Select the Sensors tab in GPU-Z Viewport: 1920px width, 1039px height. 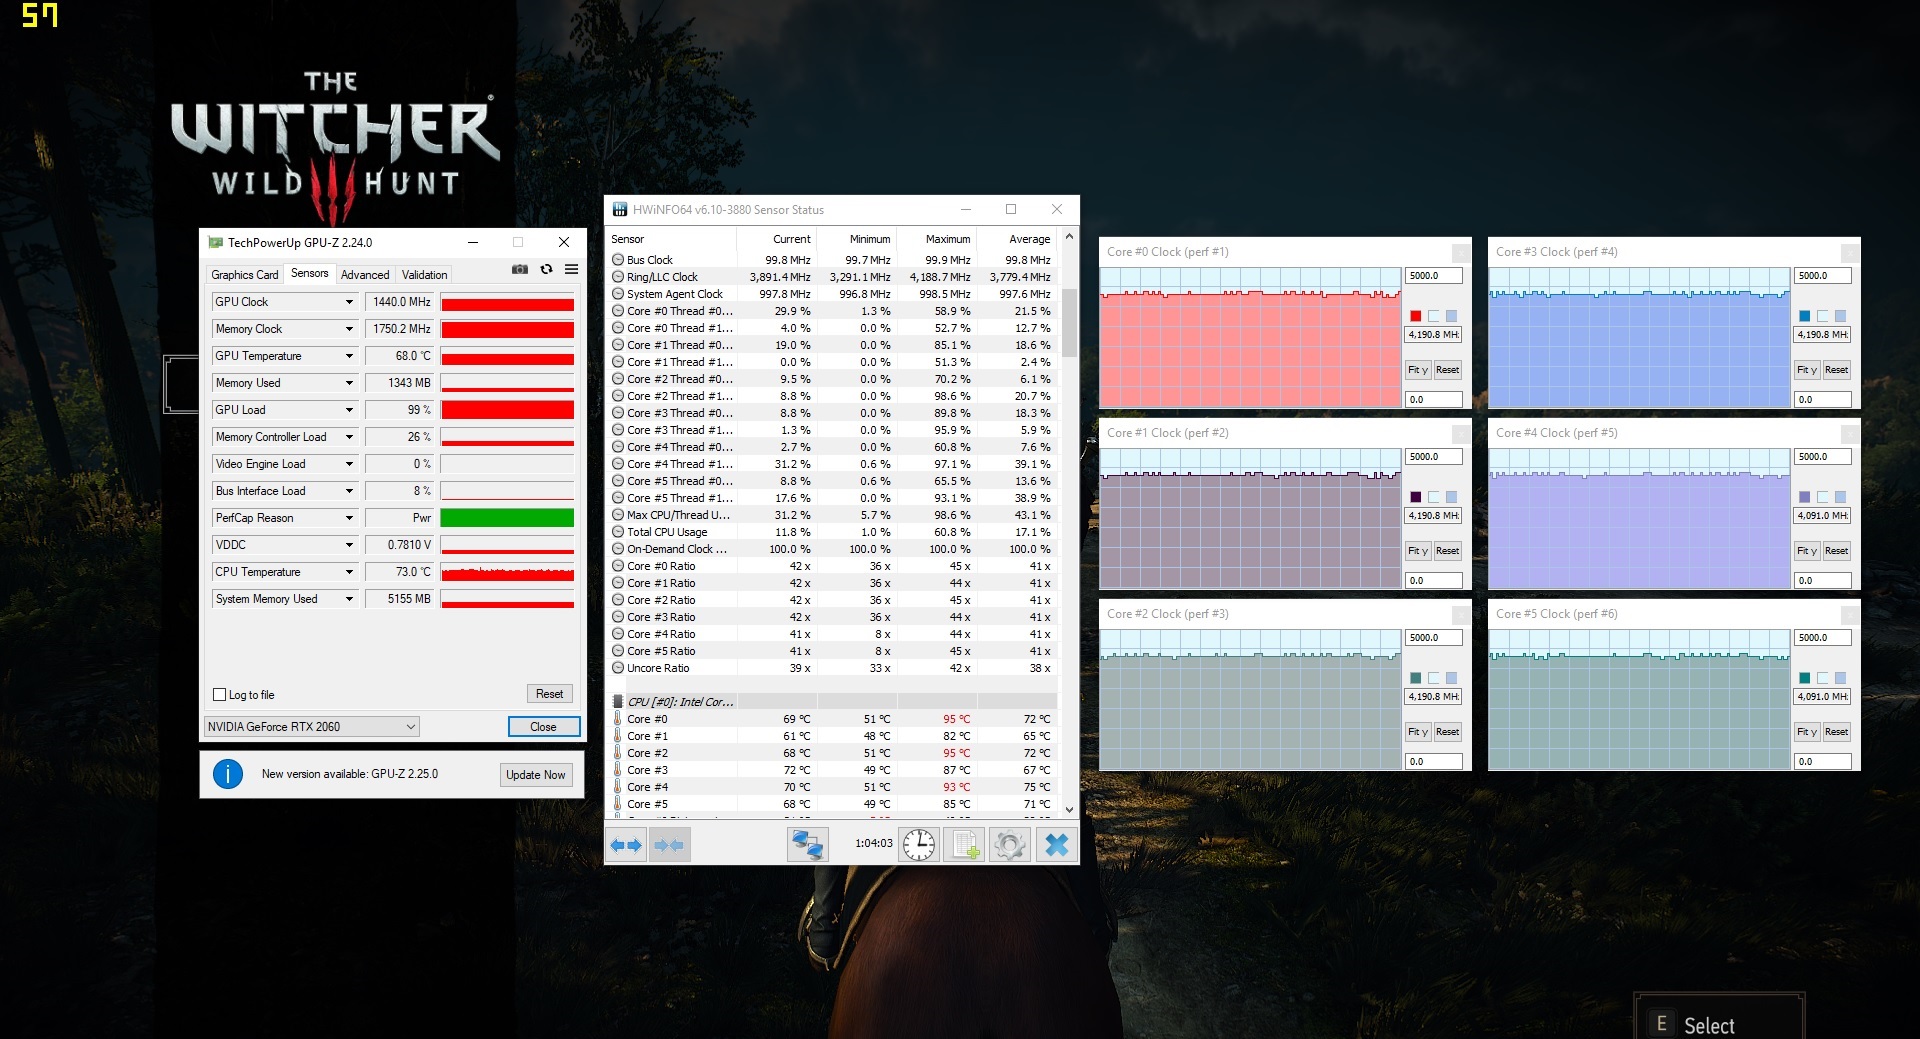click(x=309, y=273)
